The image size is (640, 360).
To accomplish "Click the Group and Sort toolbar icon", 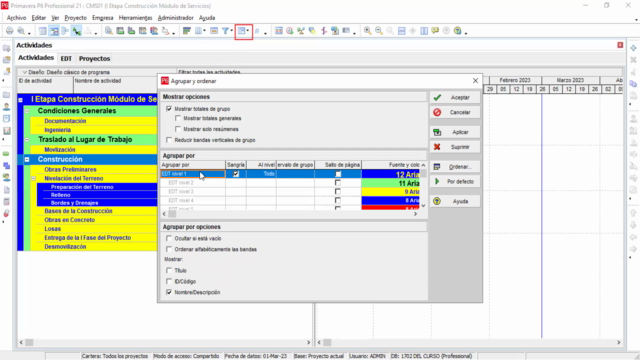I will click(242, 31).
